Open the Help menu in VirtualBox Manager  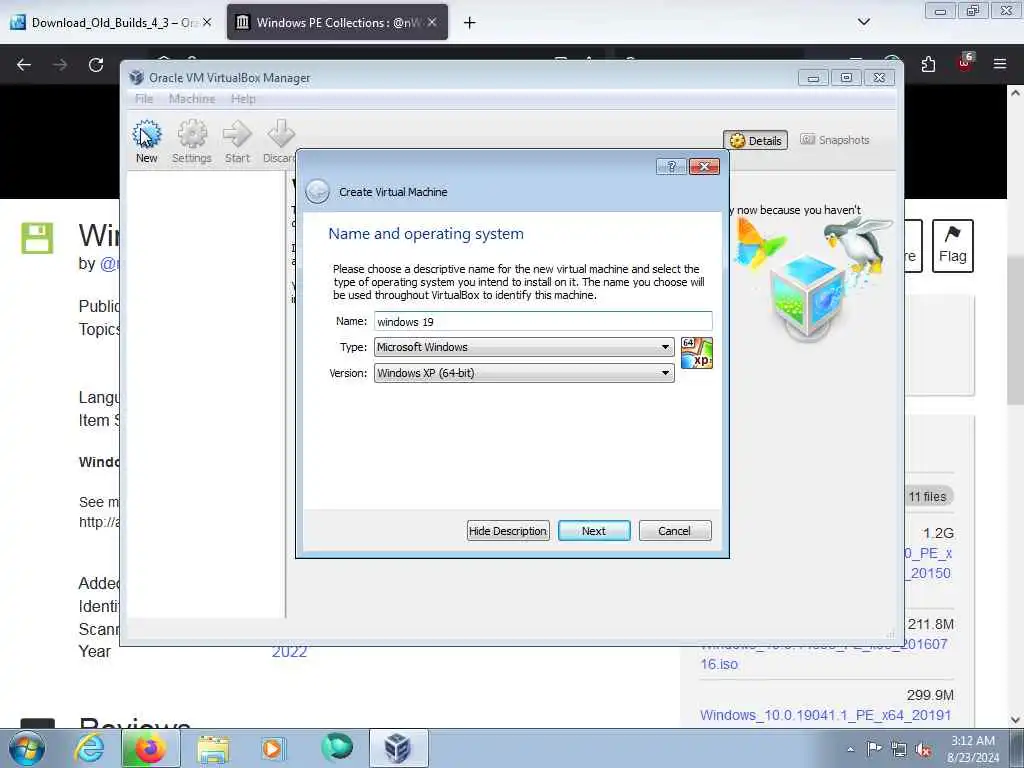click(243, 99)
